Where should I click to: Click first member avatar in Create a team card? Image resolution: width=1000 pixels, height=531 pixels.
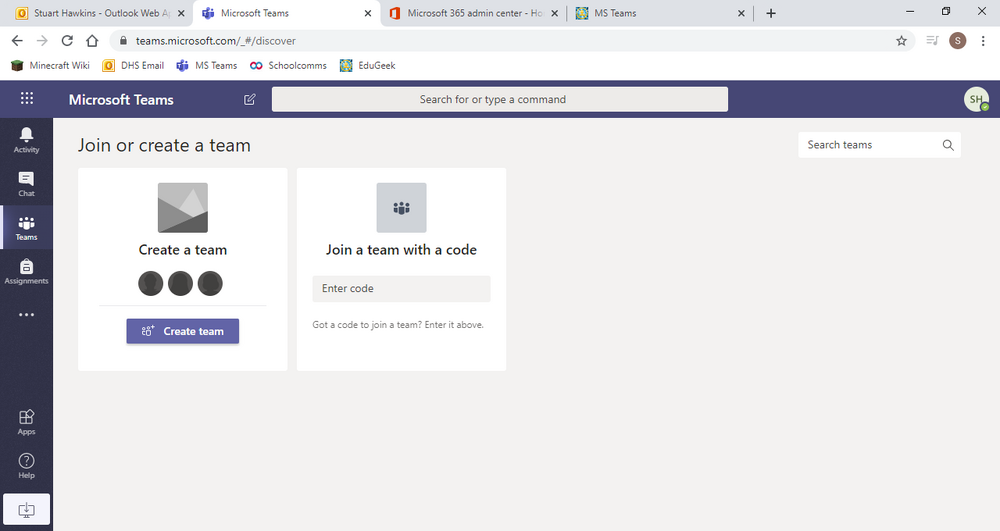point(151,284)
